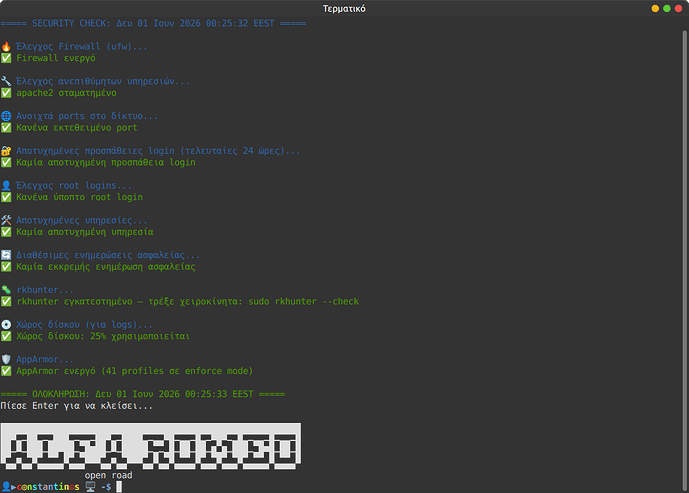The height and width of the screenshot is (493, 689).
Task: Click the Τερματικό window title
Action: point(344,8)
